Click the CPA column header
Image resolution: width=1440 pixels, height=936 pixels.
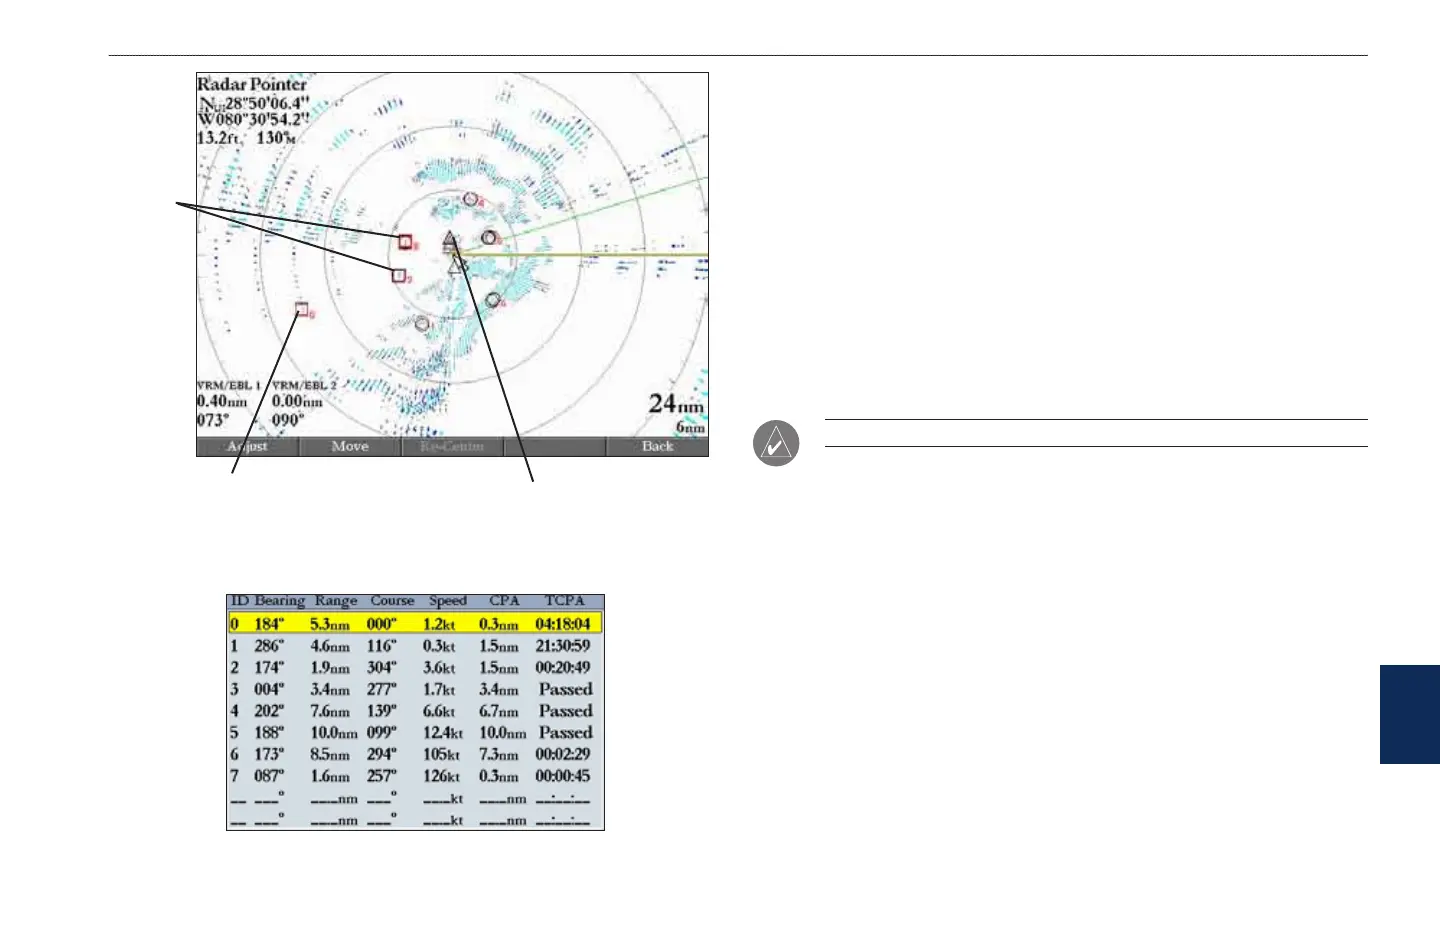coord(504,601)
